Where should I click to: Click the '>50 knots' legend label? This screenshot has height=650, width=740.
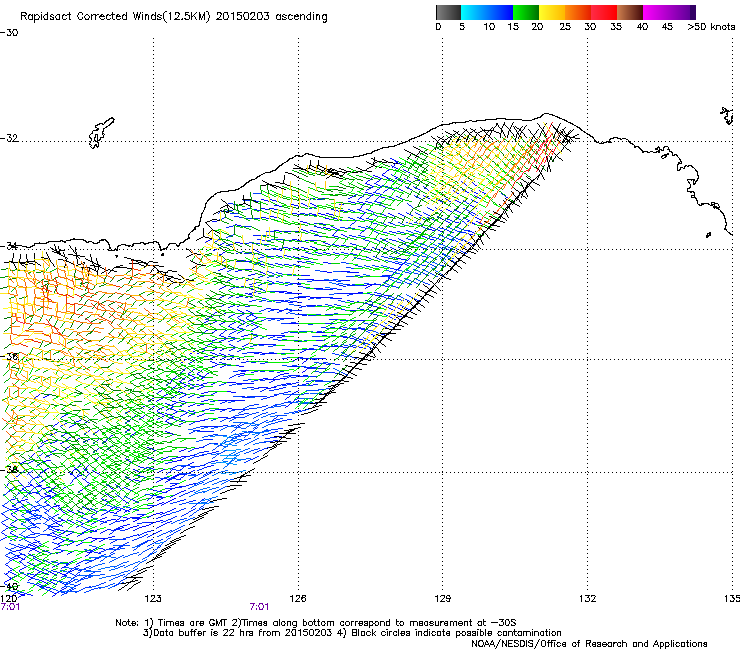coord(711,27)
